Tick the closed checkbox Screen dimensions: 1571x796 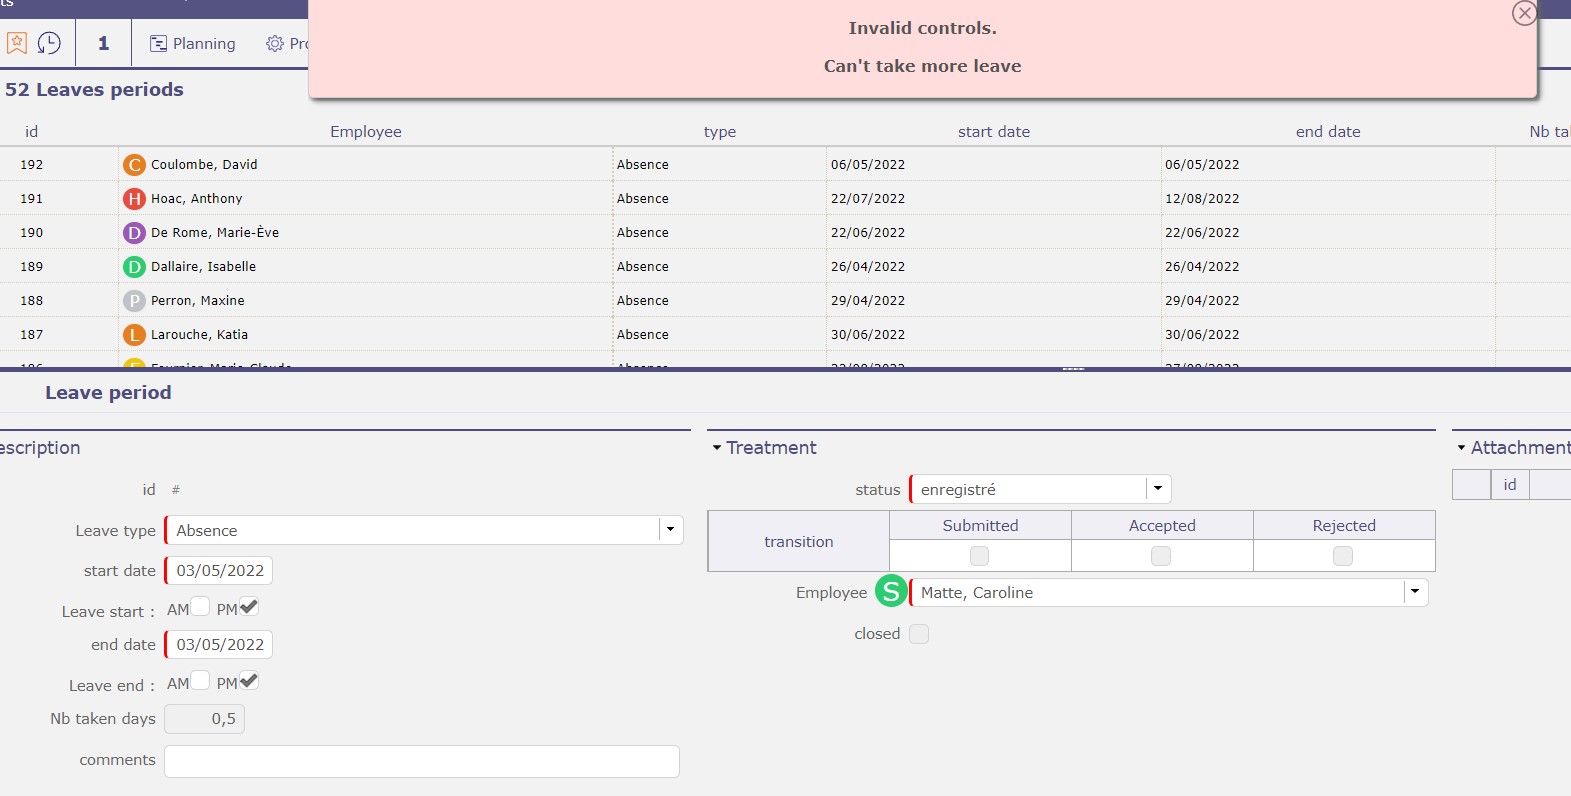(x=919, y=634)
